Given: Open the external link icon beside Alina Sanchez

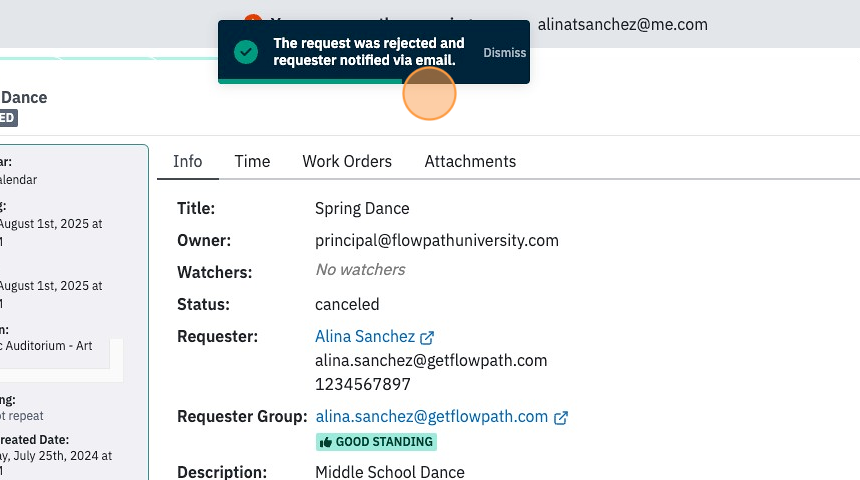Looking at the screenshot, I should point(427,337).
